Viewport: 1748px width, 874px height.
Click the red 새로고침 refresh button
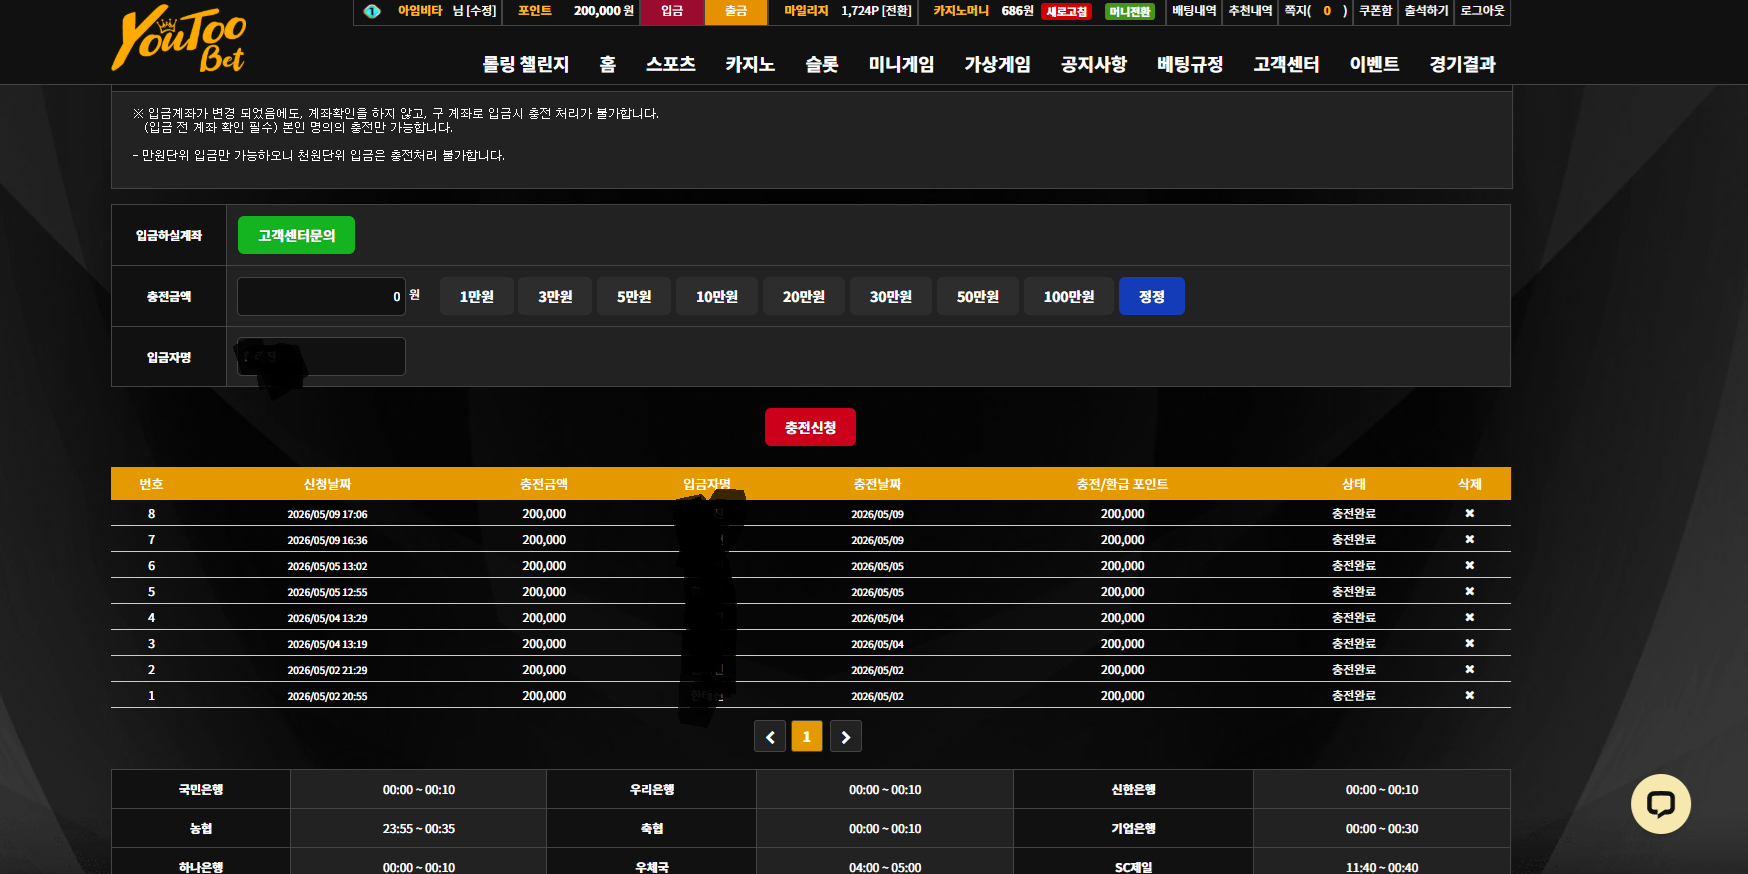[1066, 12]
